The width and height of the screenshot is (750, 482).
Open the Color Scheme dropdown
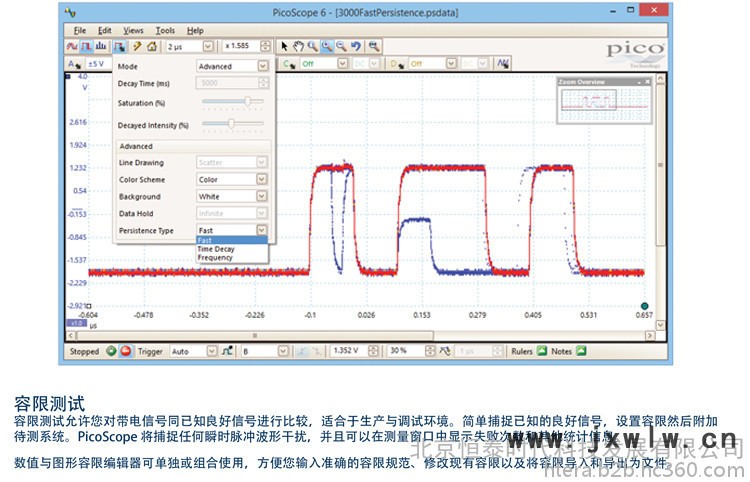pyautogui.click(x=232, y=179)
